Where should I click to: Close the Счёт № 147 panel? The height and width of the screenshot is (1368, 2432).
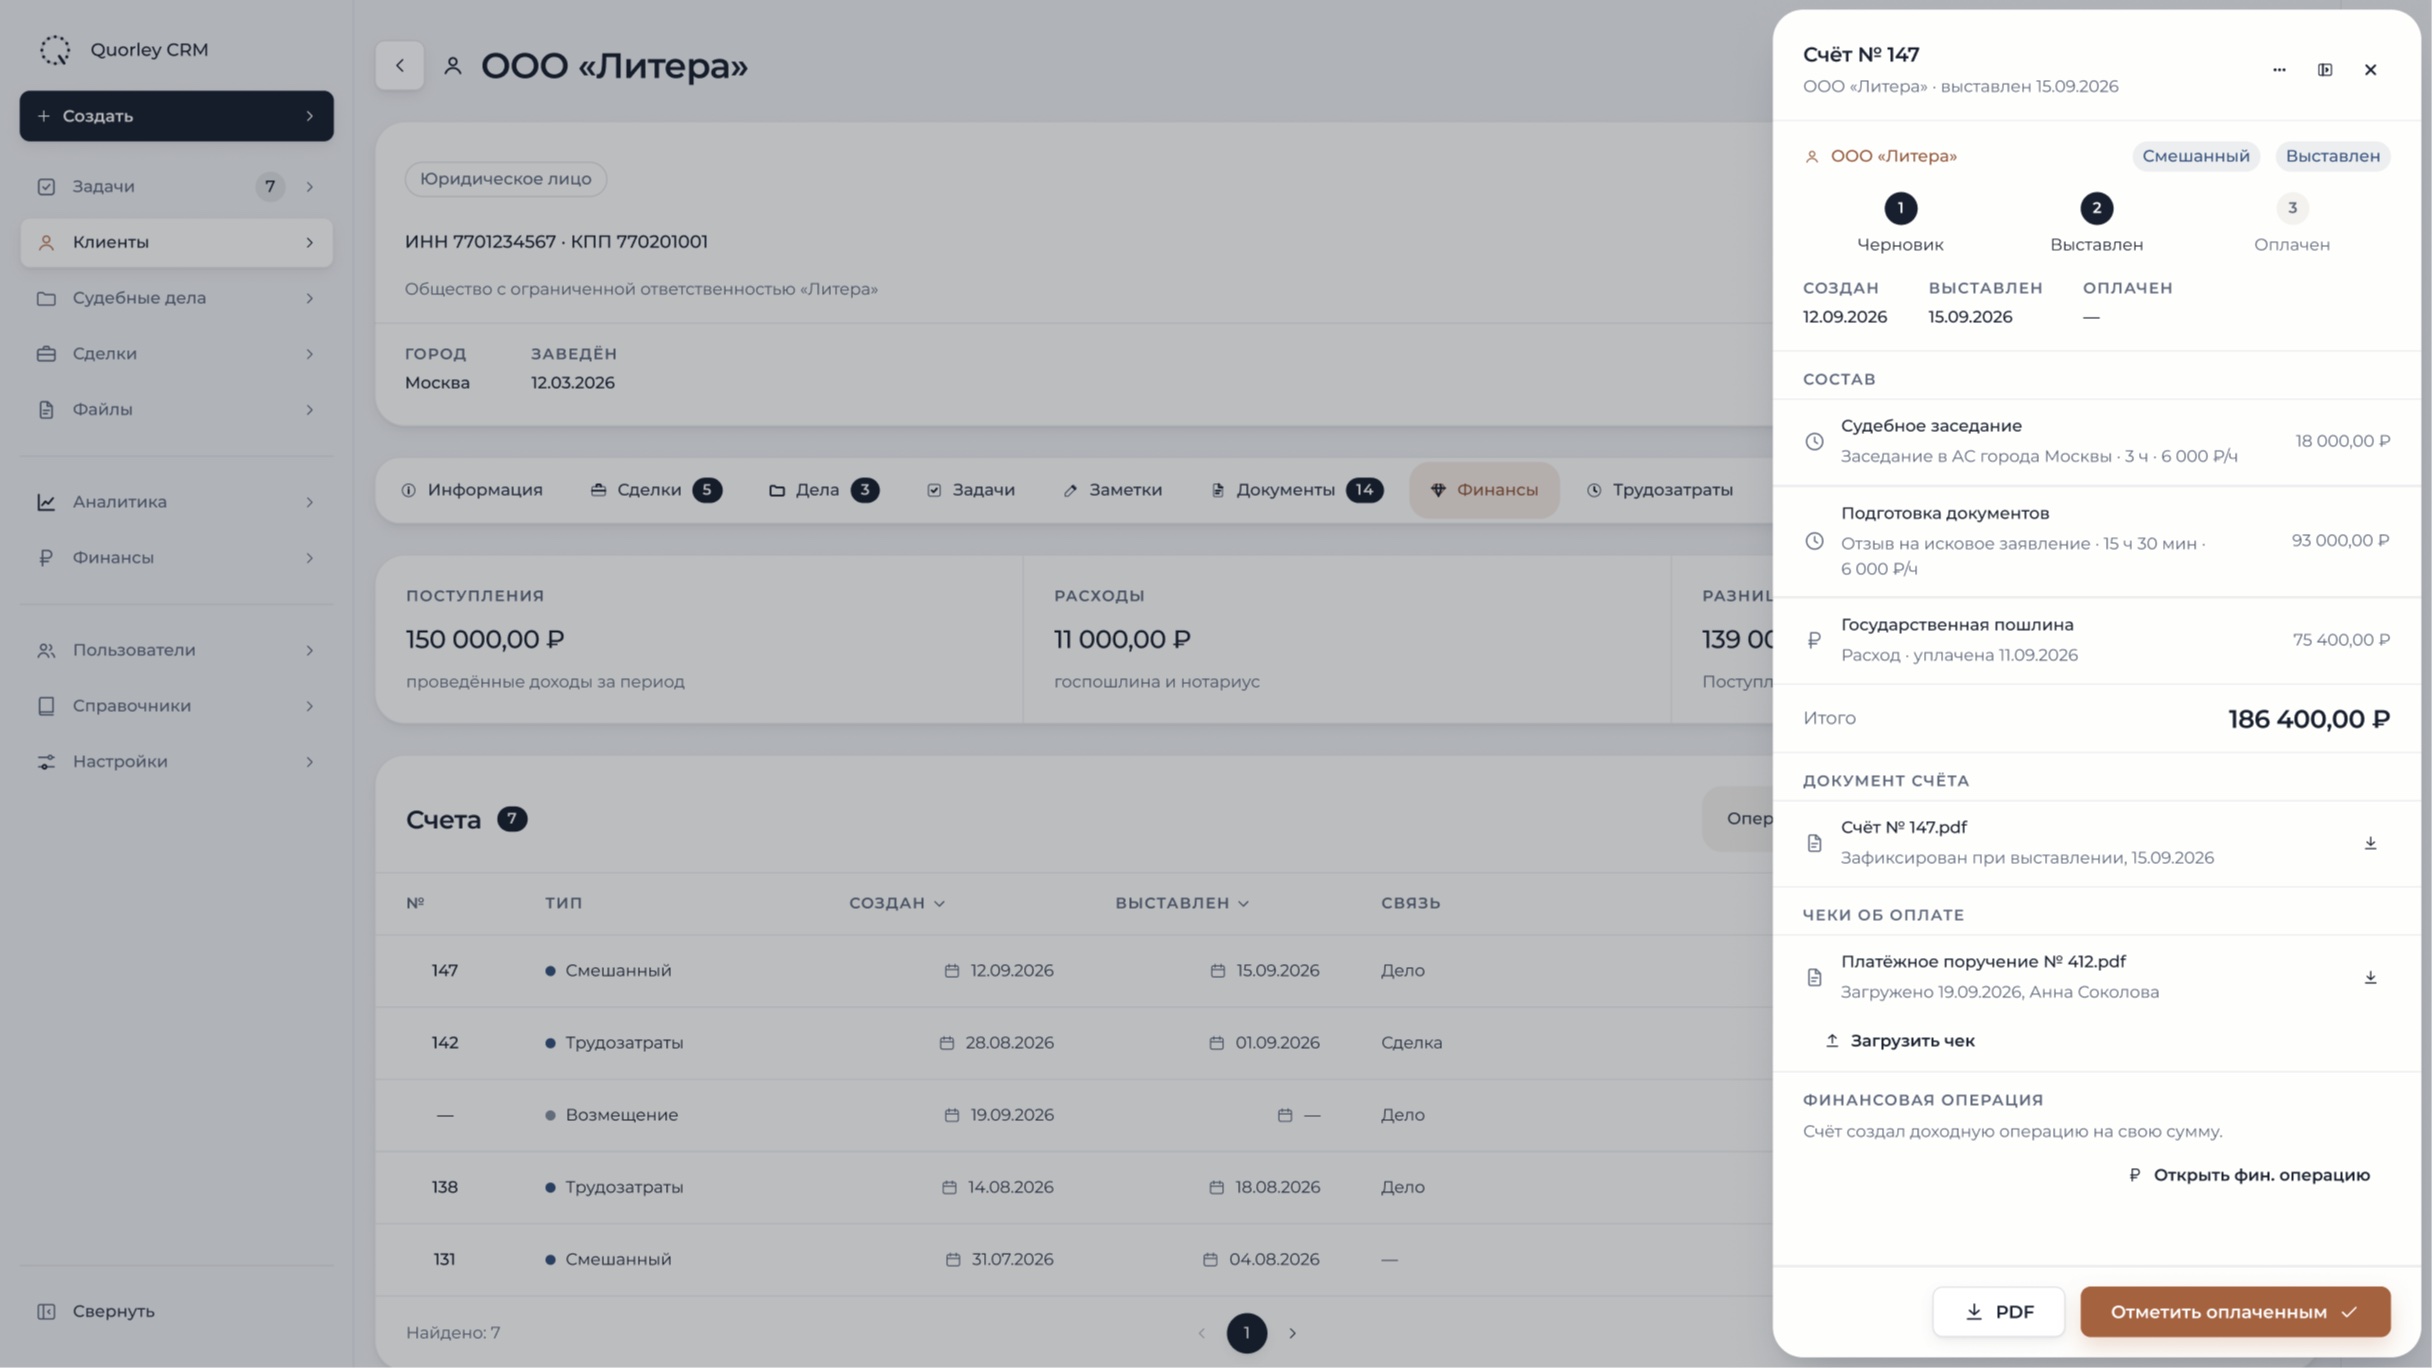[2370, 70]
